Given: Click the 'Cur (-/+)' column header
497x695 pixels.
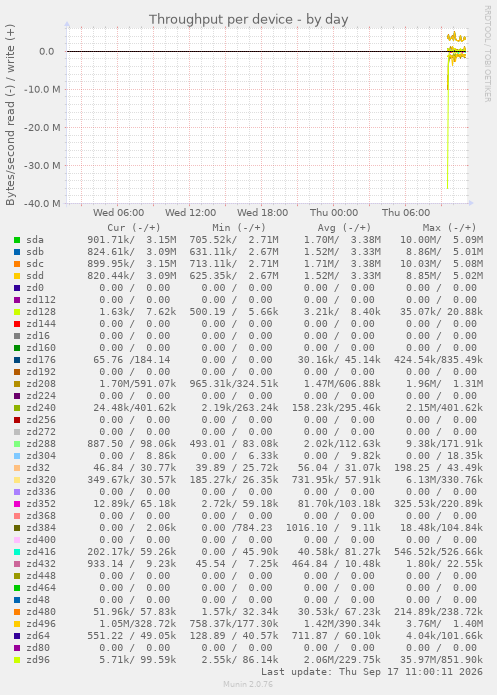Looking at the screenshot, I should [x=134, y=228].
